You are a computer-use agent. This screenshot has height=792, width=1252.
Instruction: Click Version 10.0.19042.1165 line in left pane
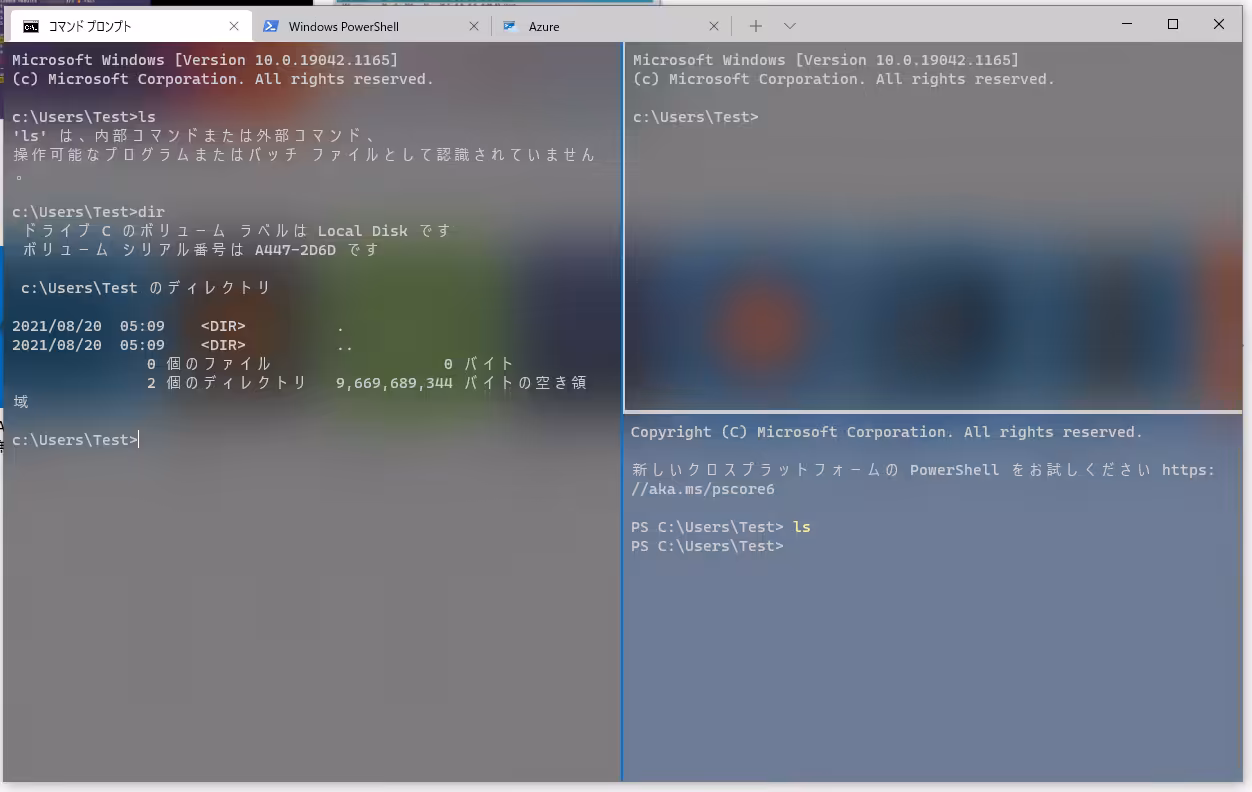click(x=205, y=60)
